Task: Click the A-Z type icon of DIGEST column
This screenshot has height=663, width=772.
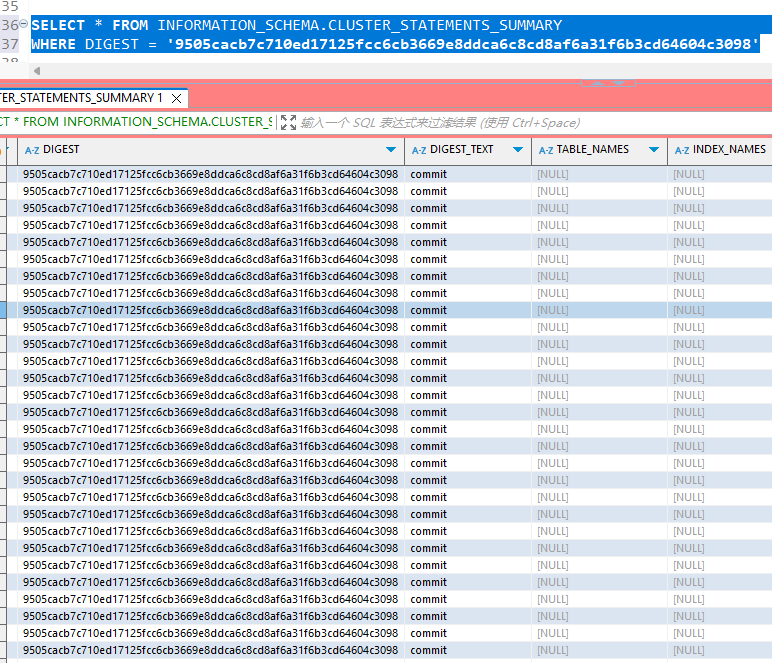Action: (x=31, y=150)
